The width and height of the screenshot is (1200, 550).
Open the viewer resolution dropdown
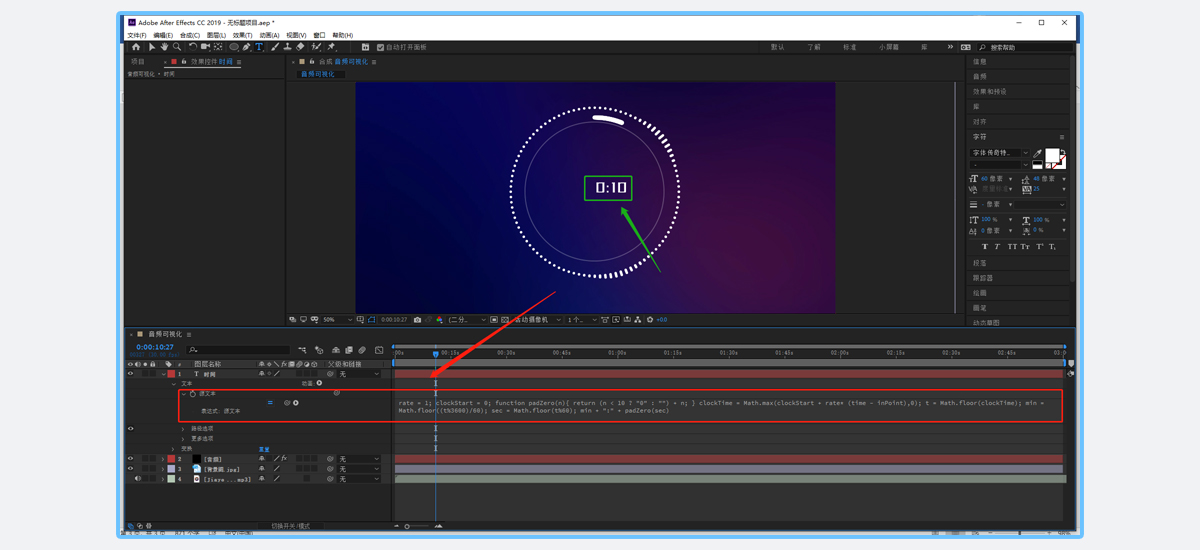pos(467,320)
